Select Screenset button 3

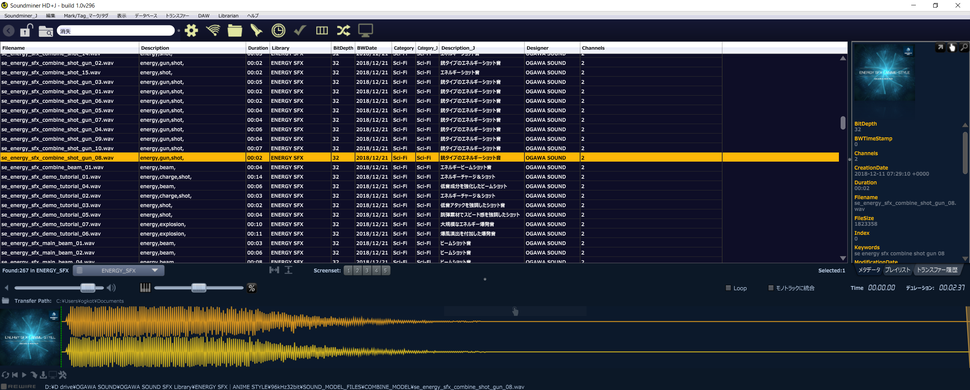(367, 271)
